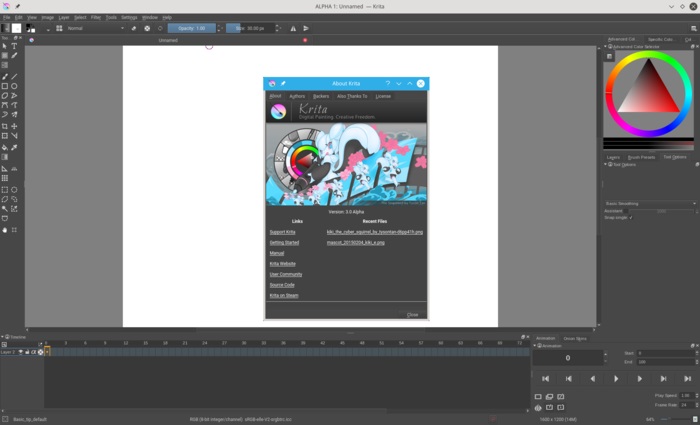Viewport: 700px width, 425px height.
Task: Select the Move tool
Action: pyautogui.click(x=14, y=127)
